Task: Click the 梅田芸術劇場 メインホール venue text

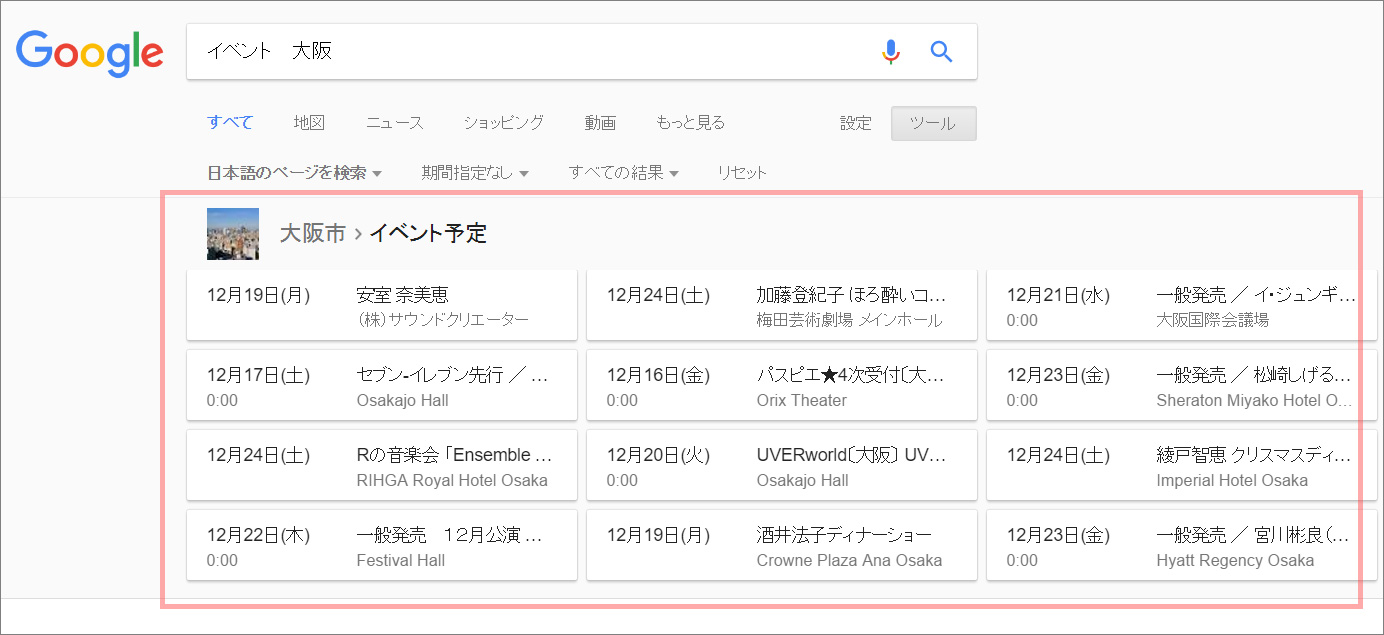Action: [x=849, y=320]
